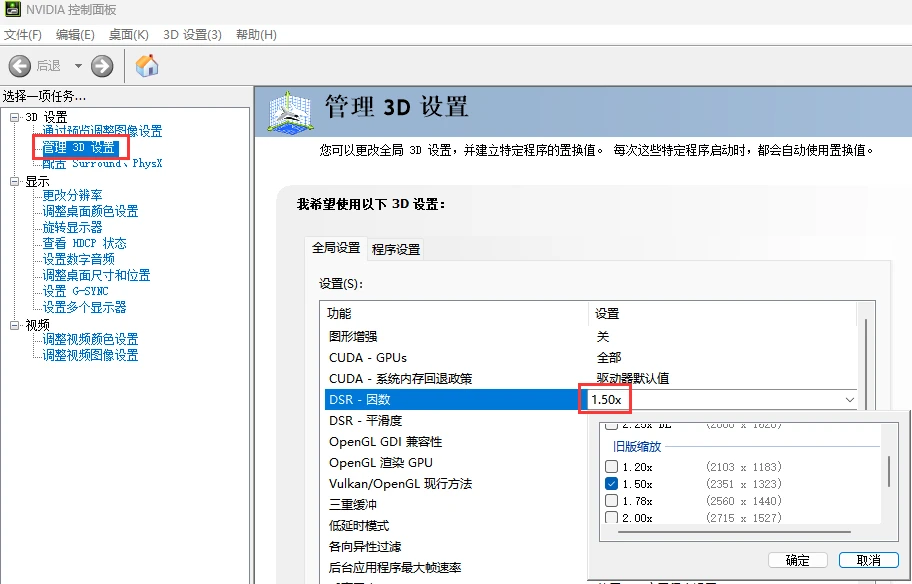Screen dimensions: 912x584
Task: Click 关 value for 图形增强
Action: [x=603, y=336]
